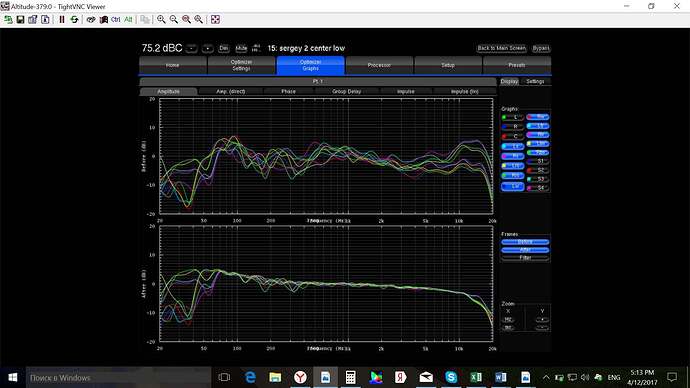Toggle the Dim button
690x388 pixels.
tap(224, 48)
